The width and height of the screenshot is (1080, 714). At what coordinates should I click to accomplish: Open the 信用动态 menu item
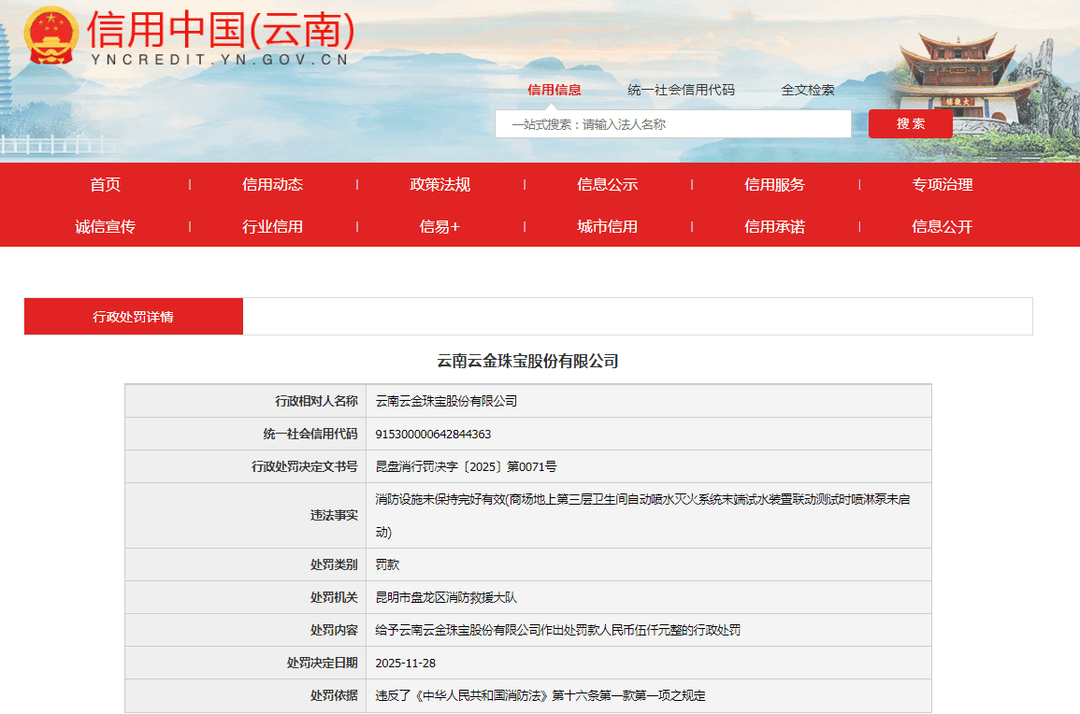pos(272,185)
